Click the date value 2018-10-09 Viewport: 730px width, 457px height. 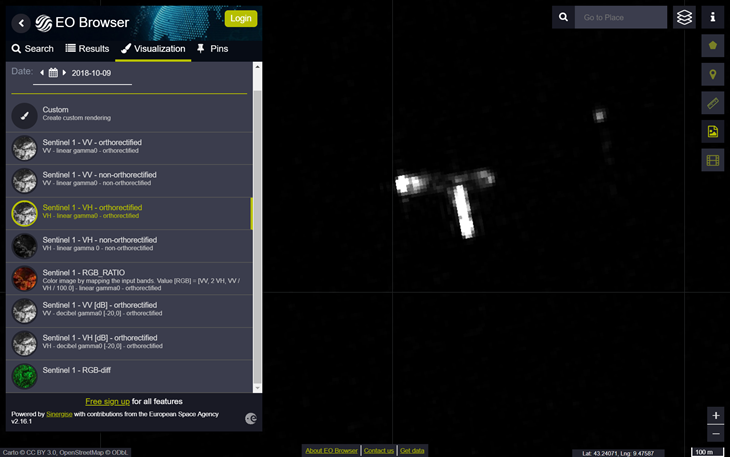[91, 73]
